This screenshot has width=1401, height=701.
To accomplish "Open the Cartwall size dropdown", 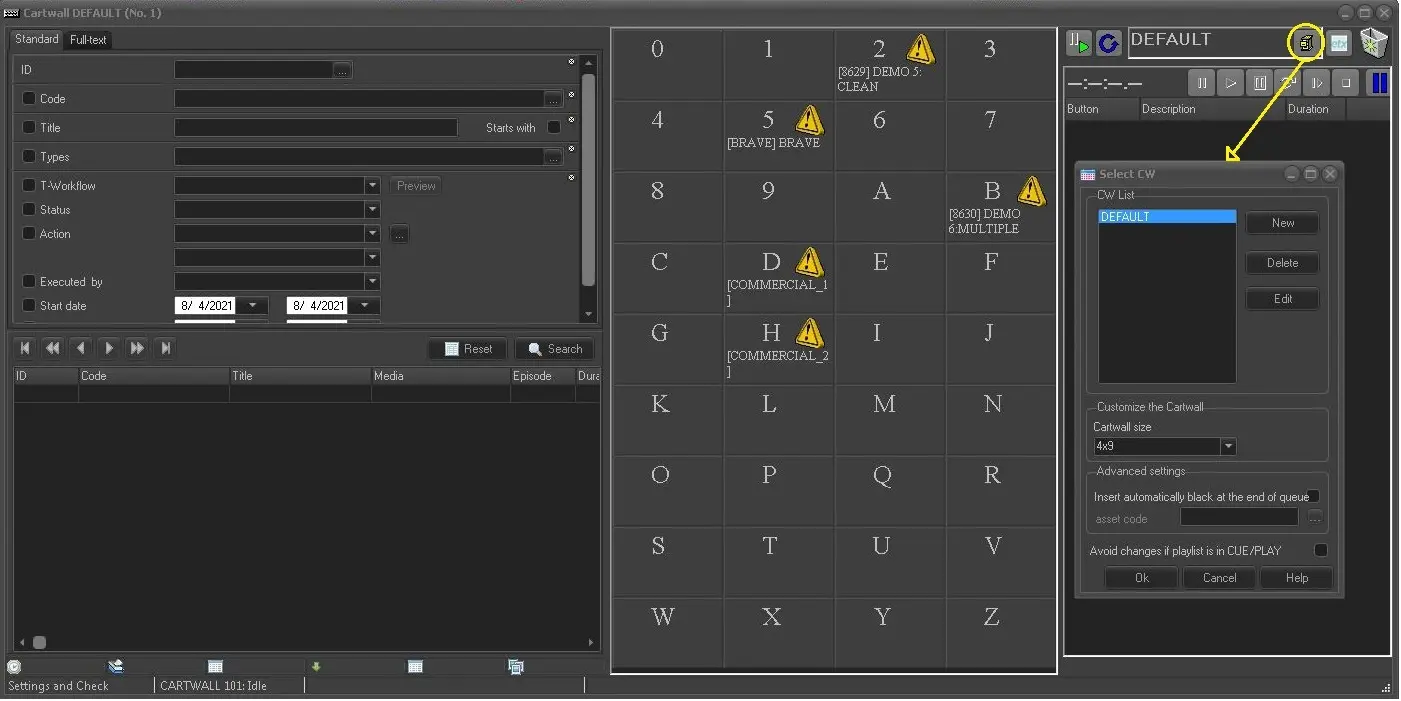I will click(x=1228, y=447).
